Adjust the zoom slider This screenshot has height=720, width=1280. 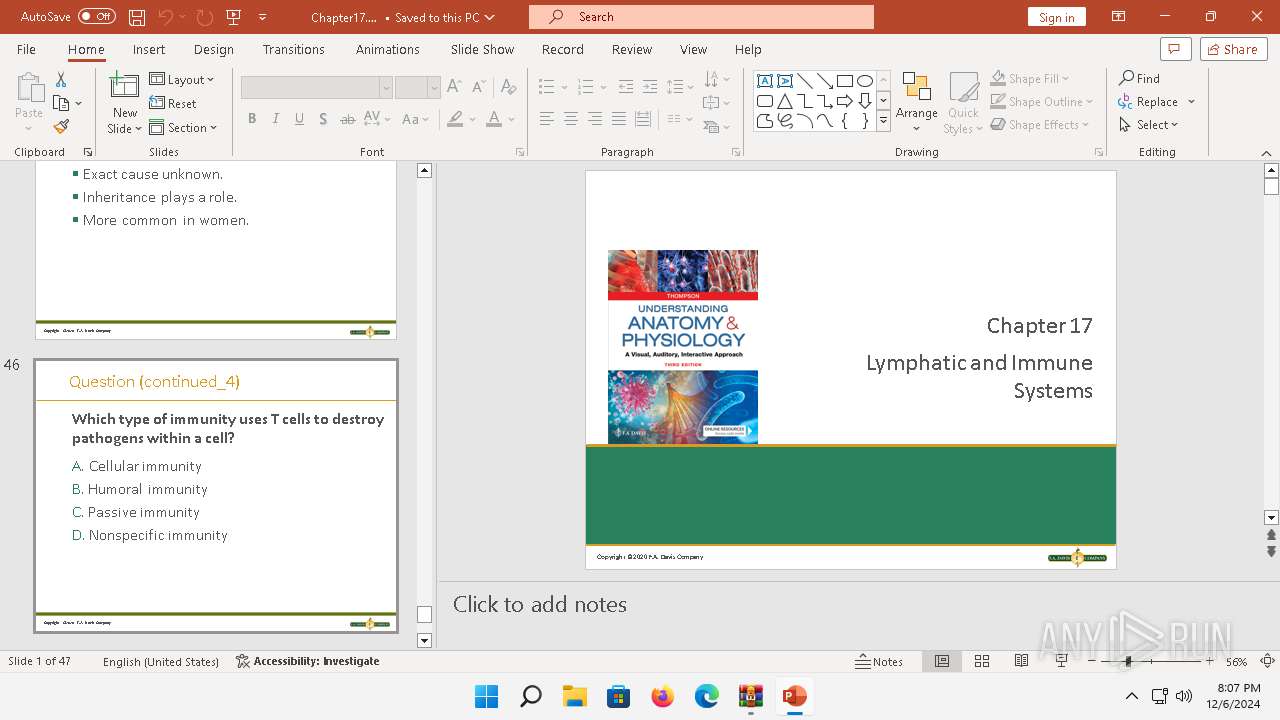(1128, 661)
